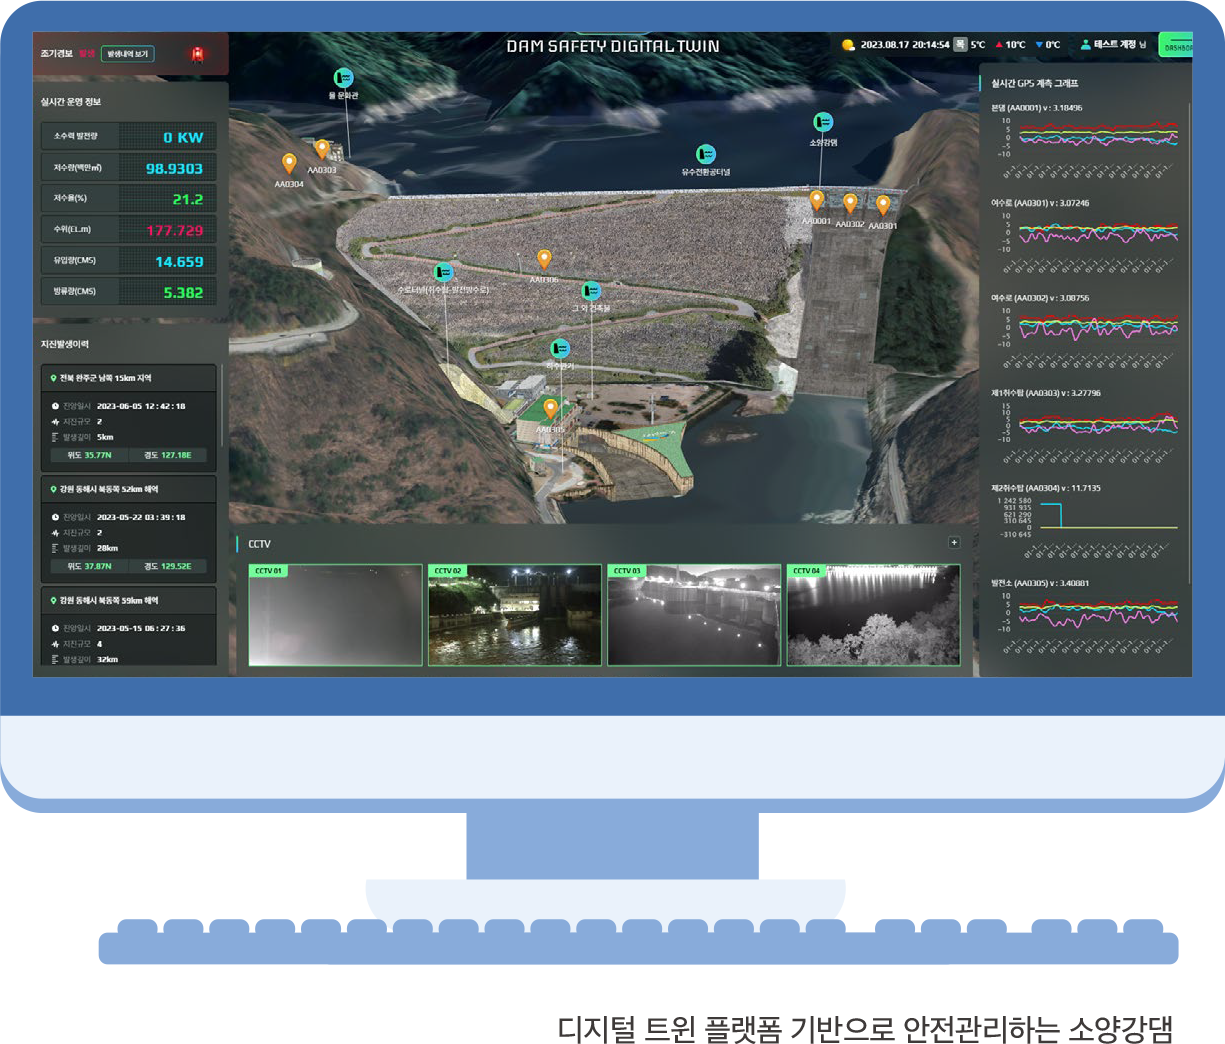Open the Dashboard tab at top right
The width and height of the screenshot is (1225, 1044).
tap(1175, 46)
